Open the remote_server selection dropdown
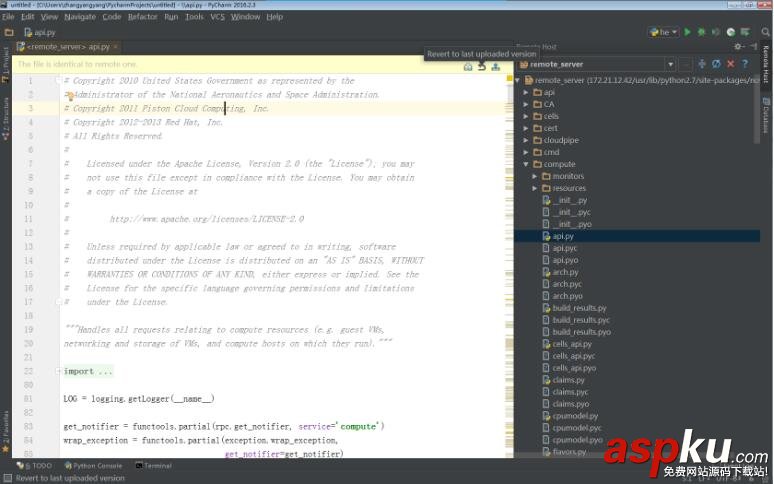 point(670,64)
